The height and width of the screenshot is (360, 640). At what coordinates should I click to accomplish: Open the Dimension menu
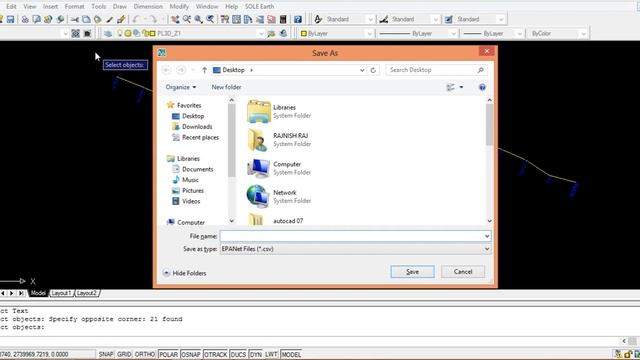click(x=148, y=7)
